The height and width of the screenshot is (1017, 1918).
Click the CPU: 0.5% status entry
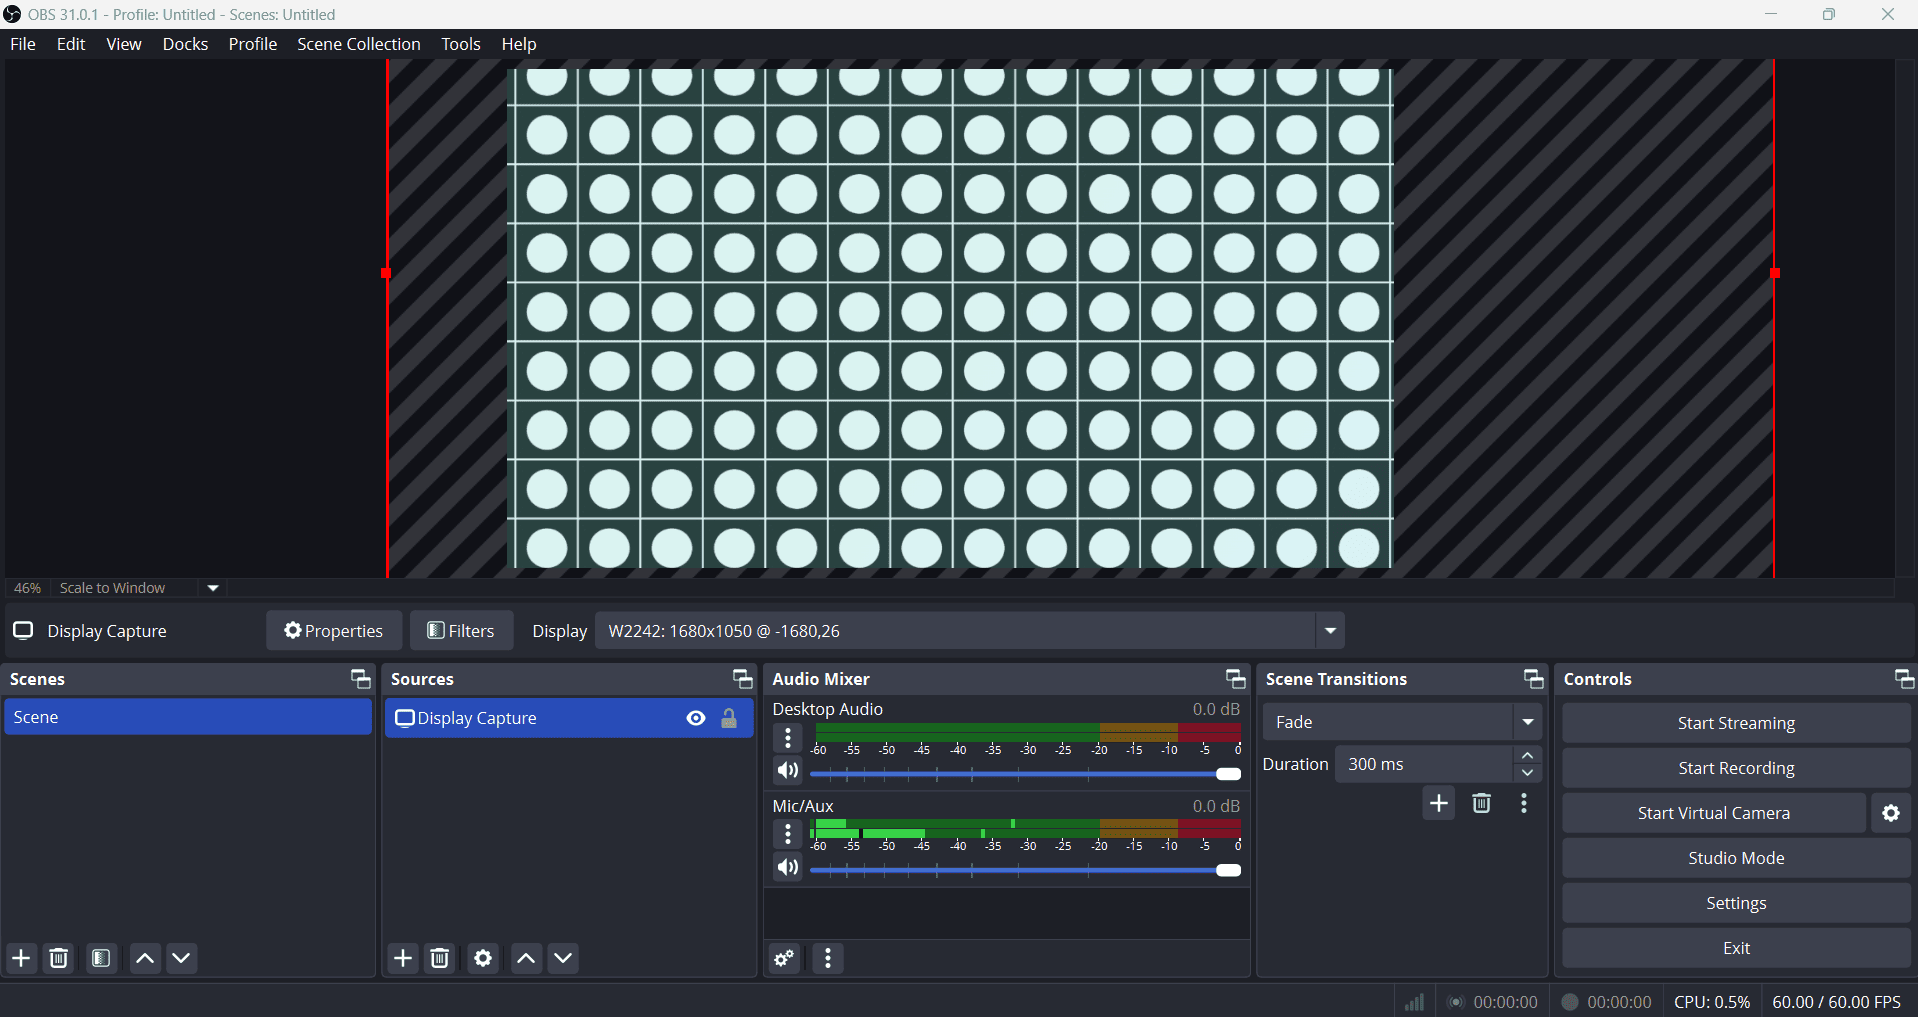[1712, 1002]
